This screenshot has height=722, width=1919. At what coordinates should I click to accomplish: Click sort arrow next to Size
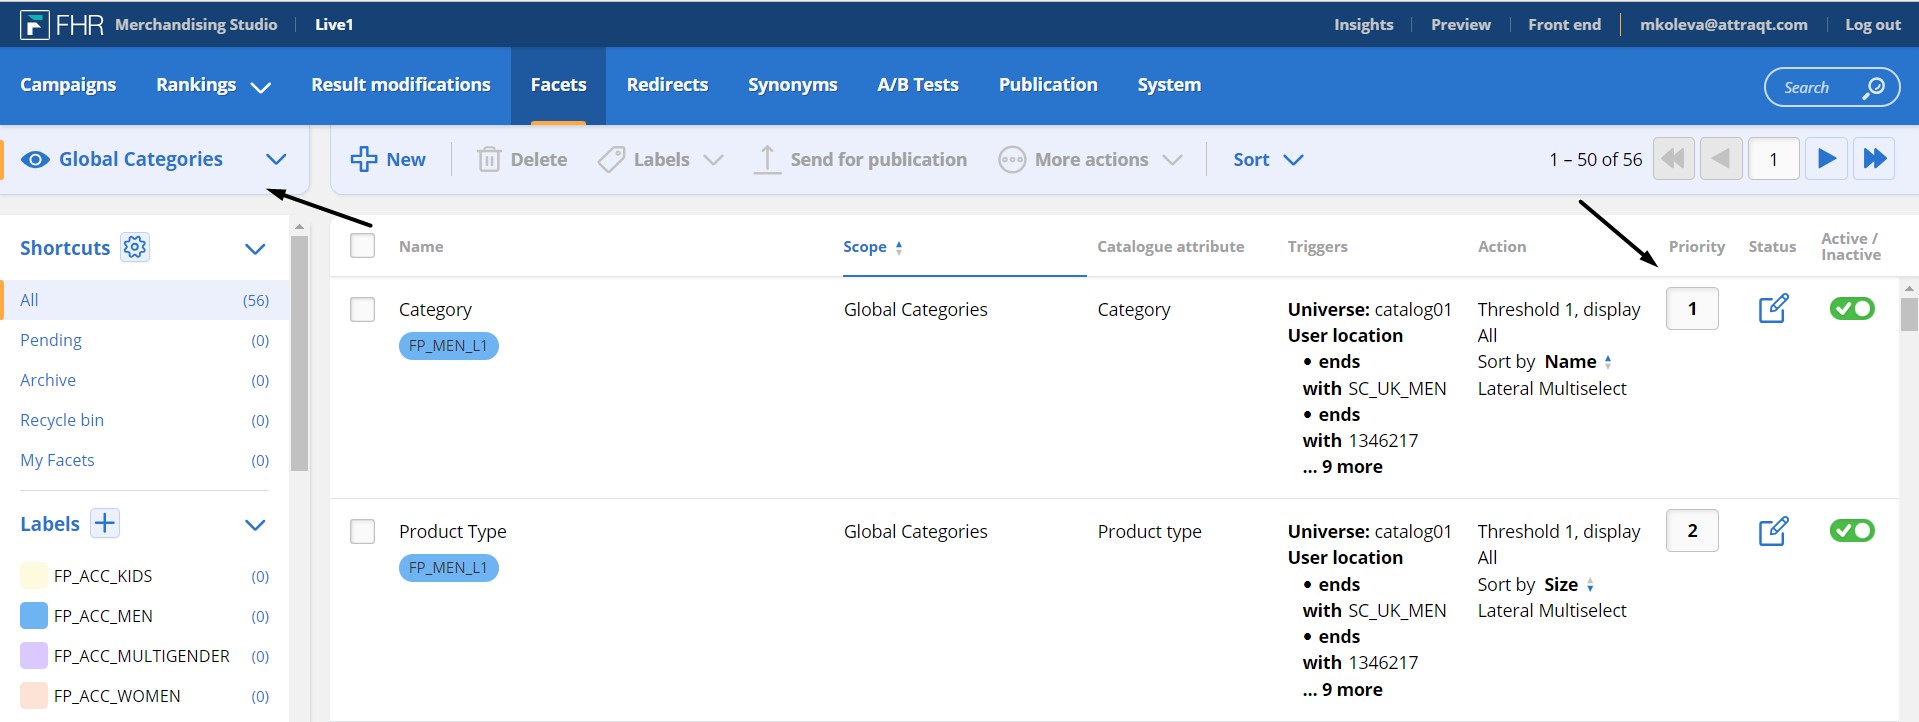click(1590, 585)
